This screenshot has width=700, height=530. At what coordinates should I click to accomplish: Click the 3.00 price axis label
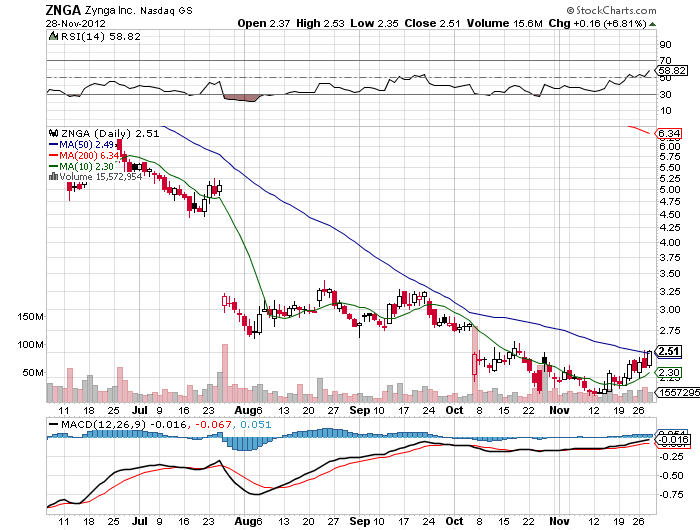pyautogui.click(x=670, y=310)
